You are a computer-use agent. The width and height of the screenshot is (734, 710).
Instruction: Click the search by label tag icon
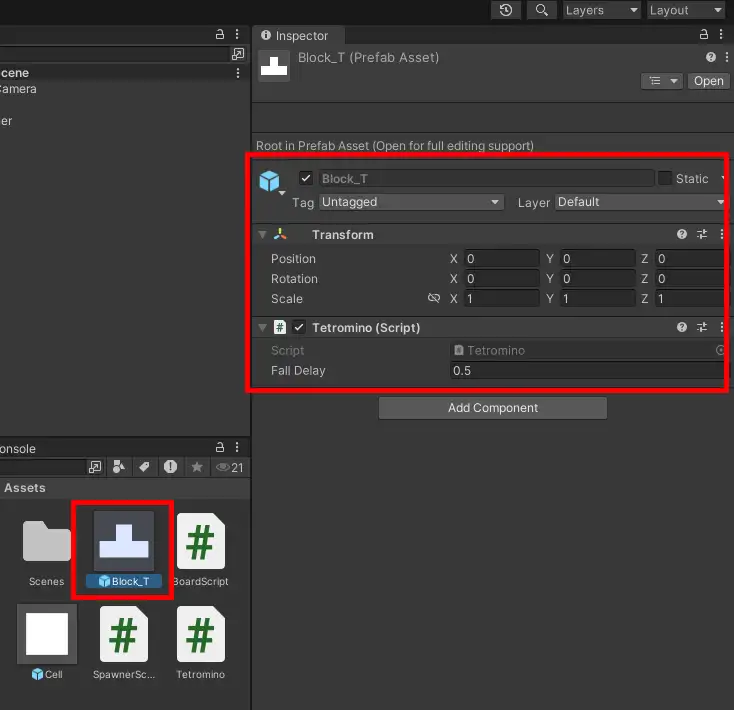[x=144, y=467]
